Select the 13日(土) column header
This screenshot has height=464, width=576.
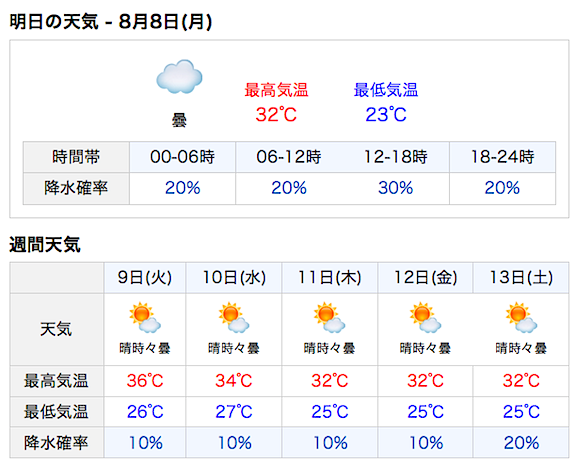click(x=521, y=277)
